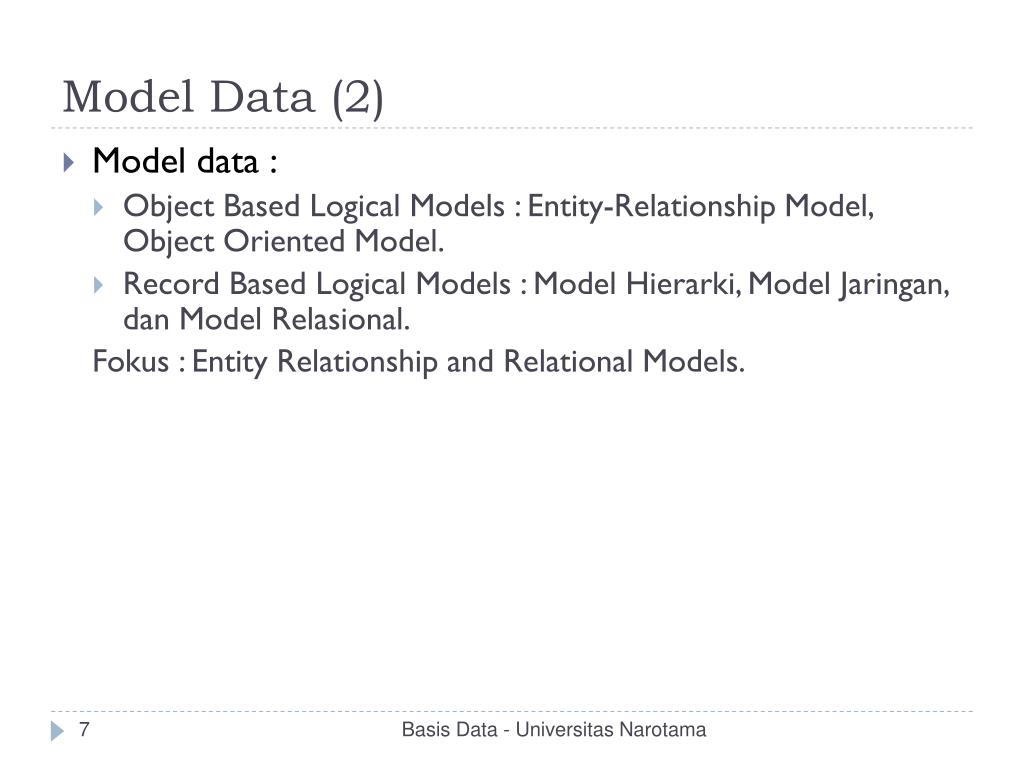Click the dashed footer divider line
The width and height of the screenshot is (1024, 768).
512,711
